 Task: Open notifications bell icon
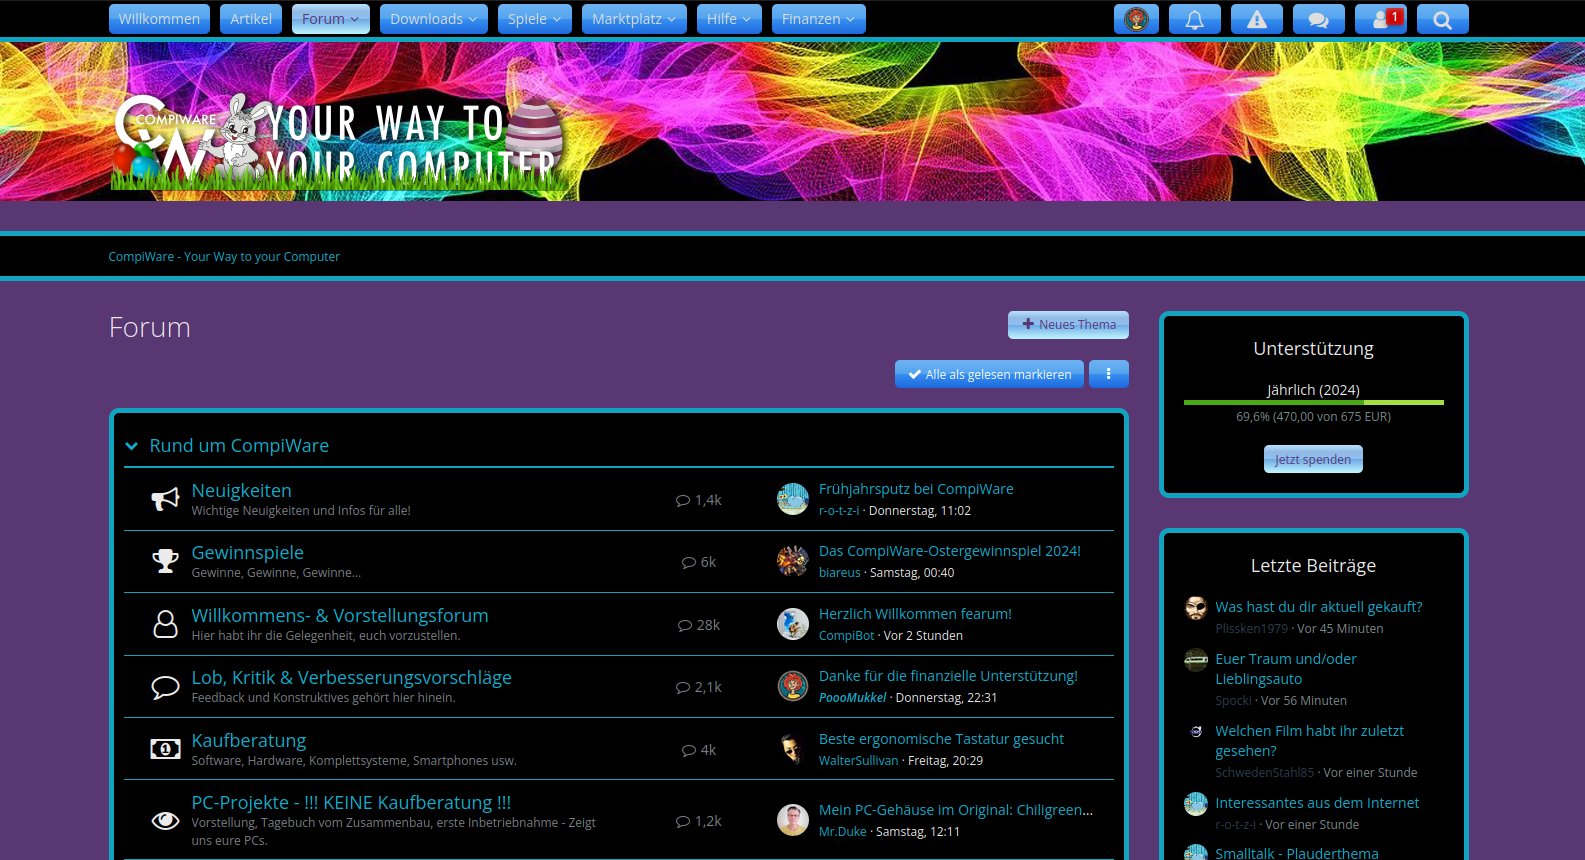(x=1194, y=19)
